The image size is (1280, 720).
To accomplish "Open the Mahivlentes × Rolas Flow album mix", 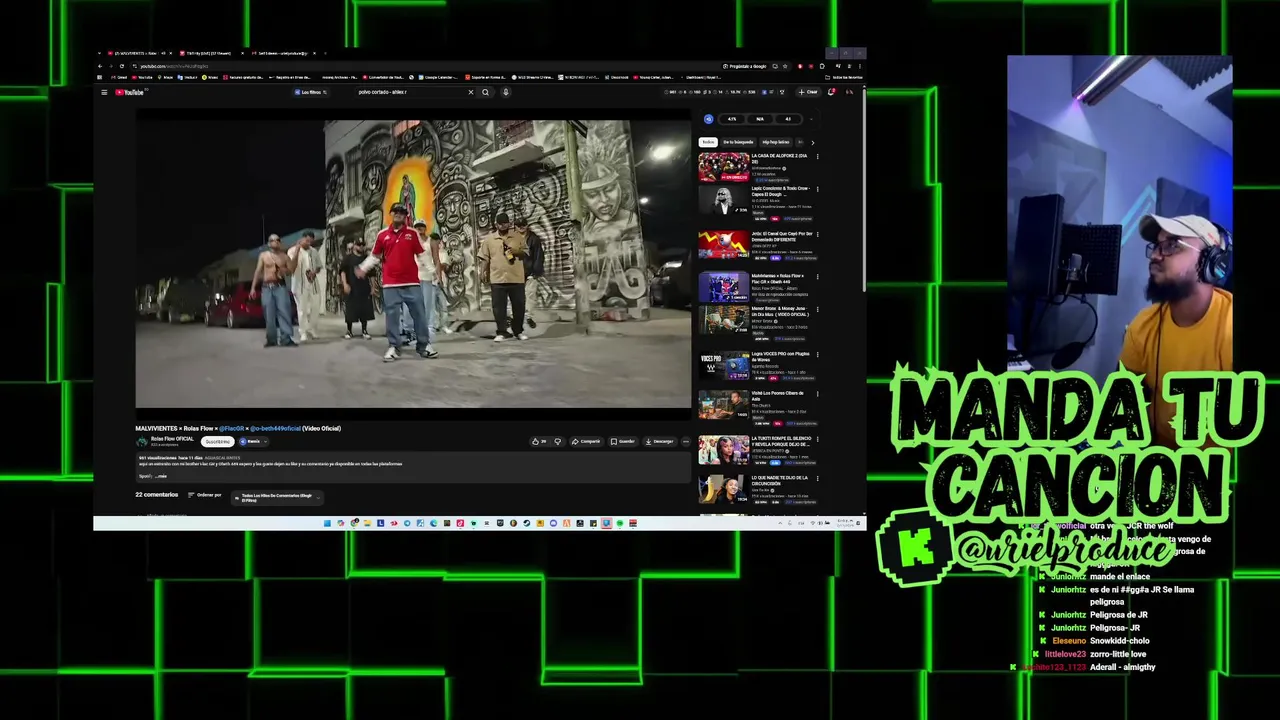I will pyautogui.click(x=724, y=287).
